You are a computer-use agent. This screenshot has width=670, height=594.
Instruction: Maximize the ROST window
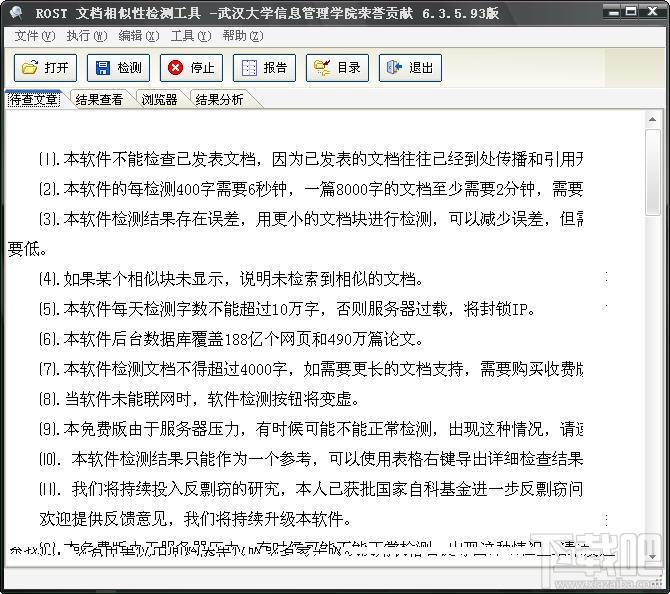pyautogui.click(x=631, y=12)
